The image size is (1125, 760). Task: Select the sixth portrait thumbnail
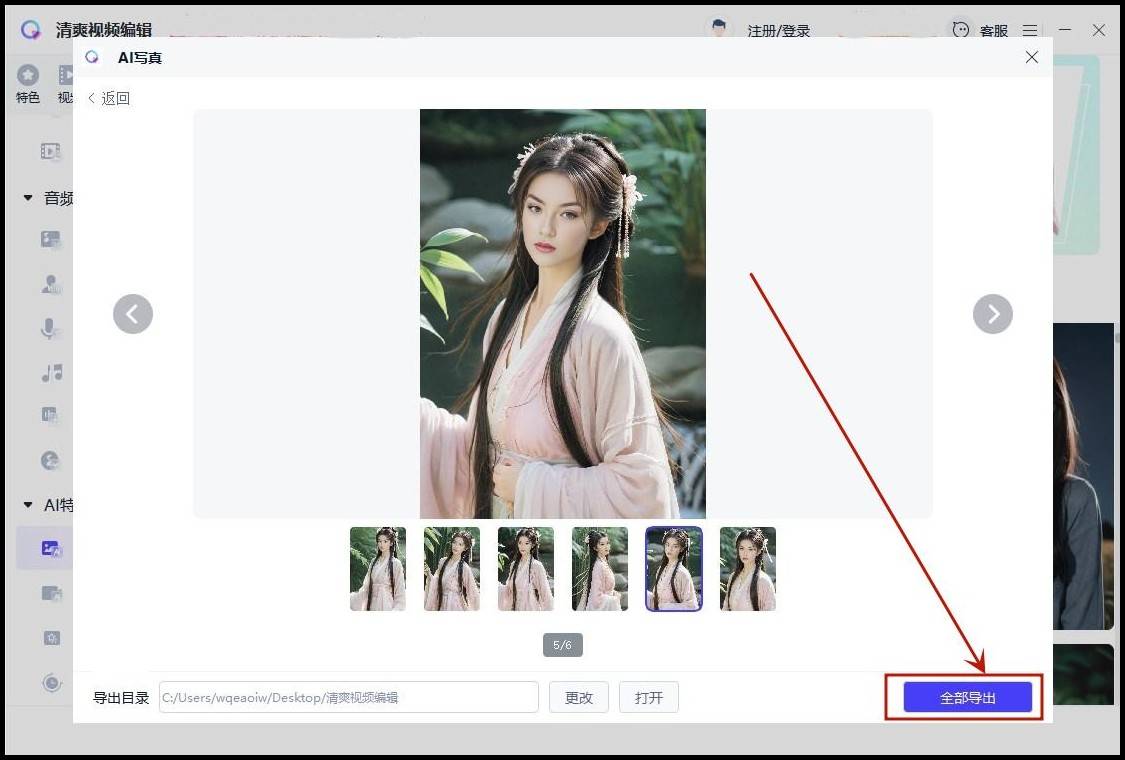(x=748, y=569)
